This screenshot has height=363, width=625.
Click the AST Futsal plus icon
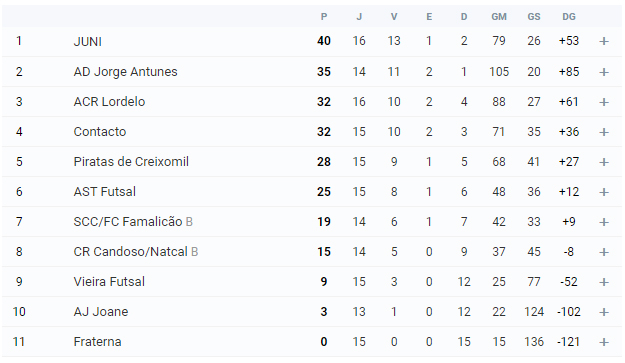pyautogui.click(x=603, y=192)
